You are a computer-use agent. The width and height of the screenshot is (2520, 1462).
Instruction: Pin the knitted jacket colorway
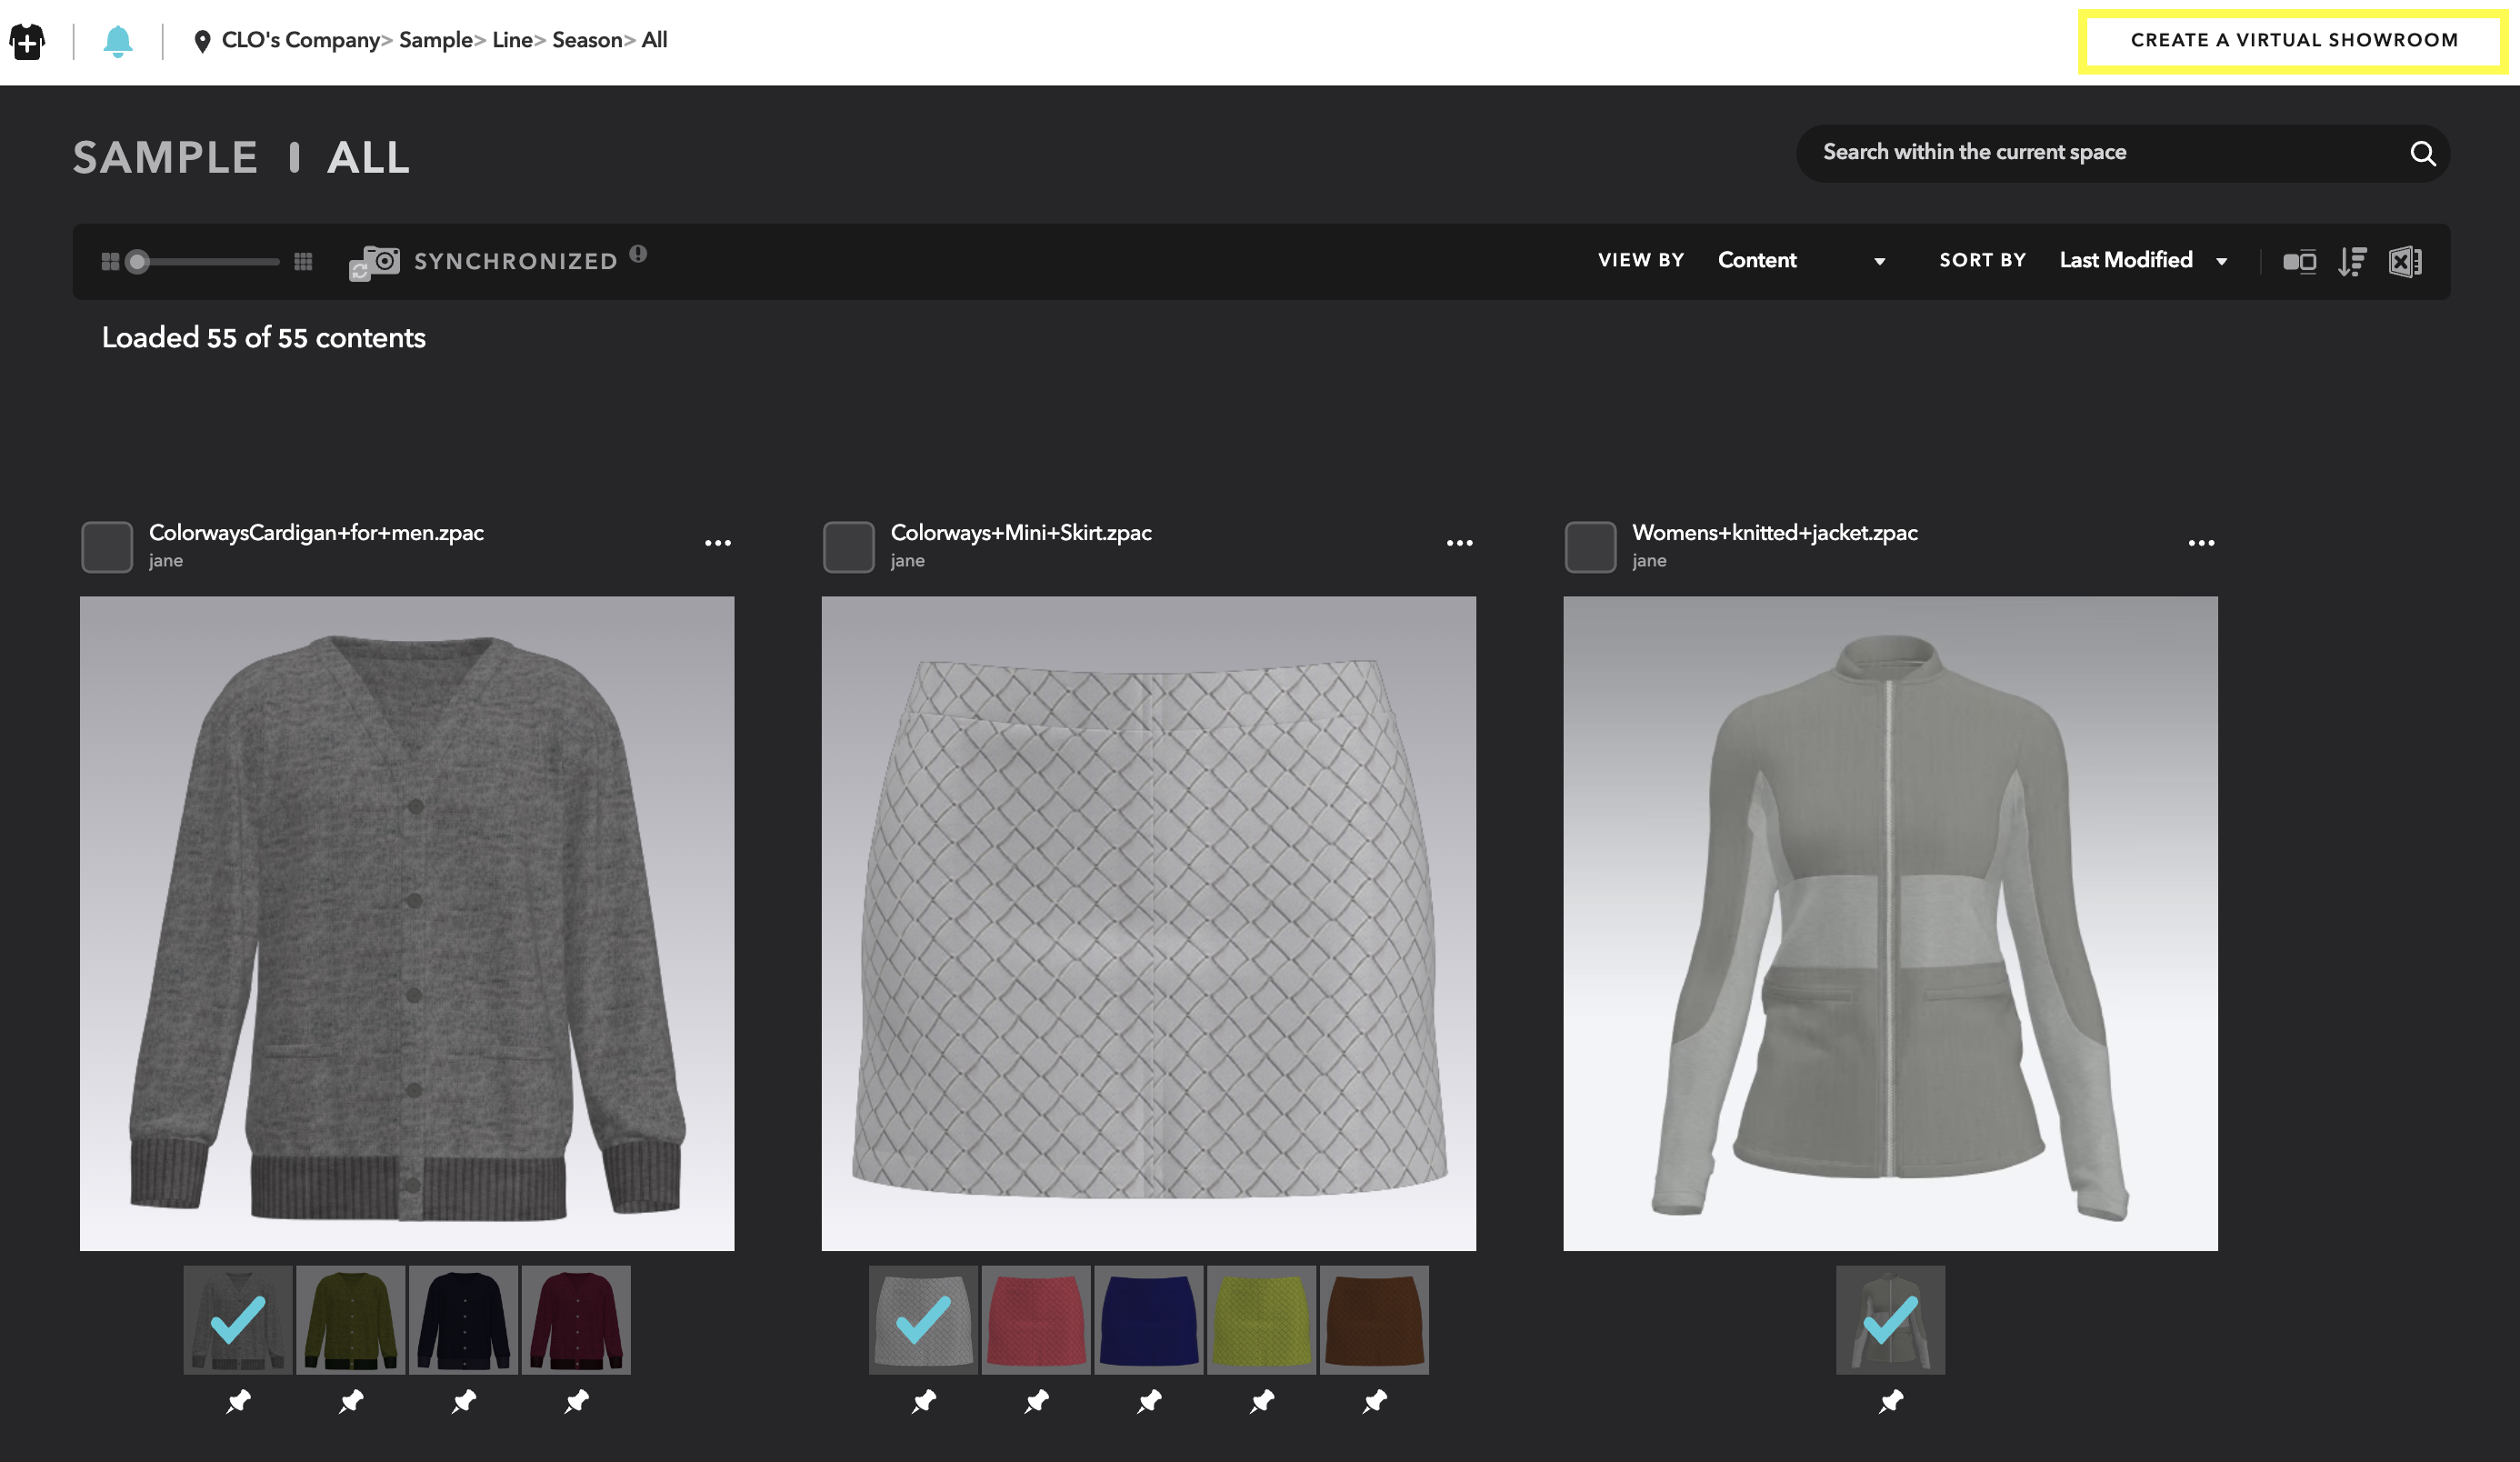pos(1891,1401)
